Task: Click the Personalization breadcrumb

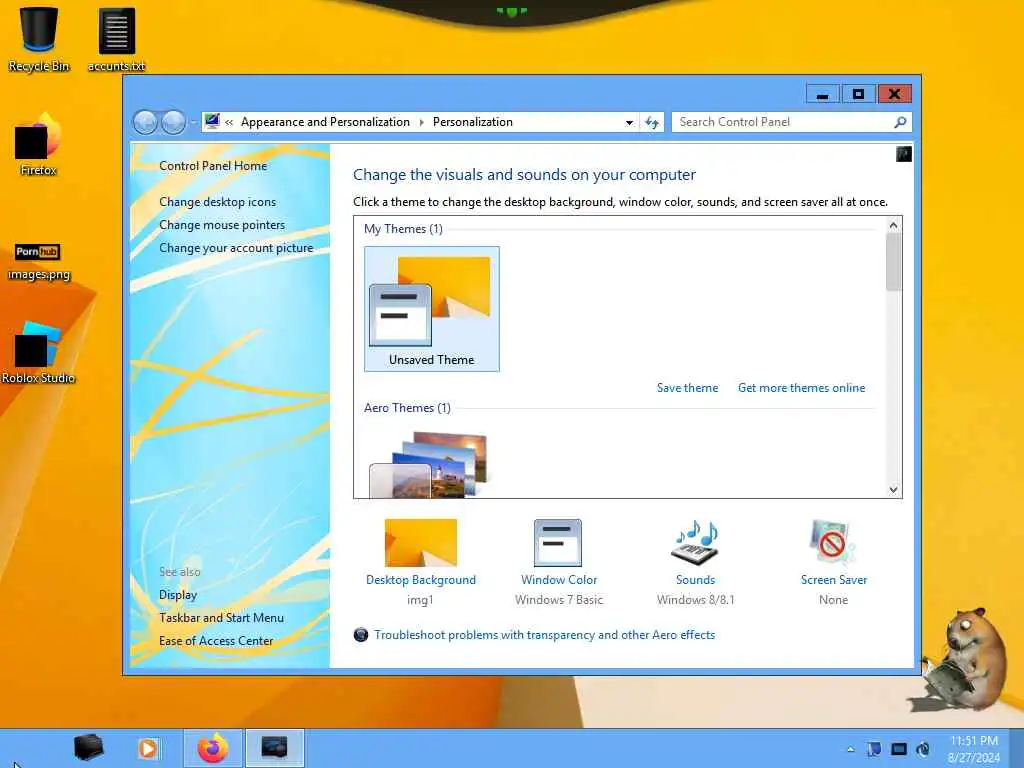Action: coord(473,122)
